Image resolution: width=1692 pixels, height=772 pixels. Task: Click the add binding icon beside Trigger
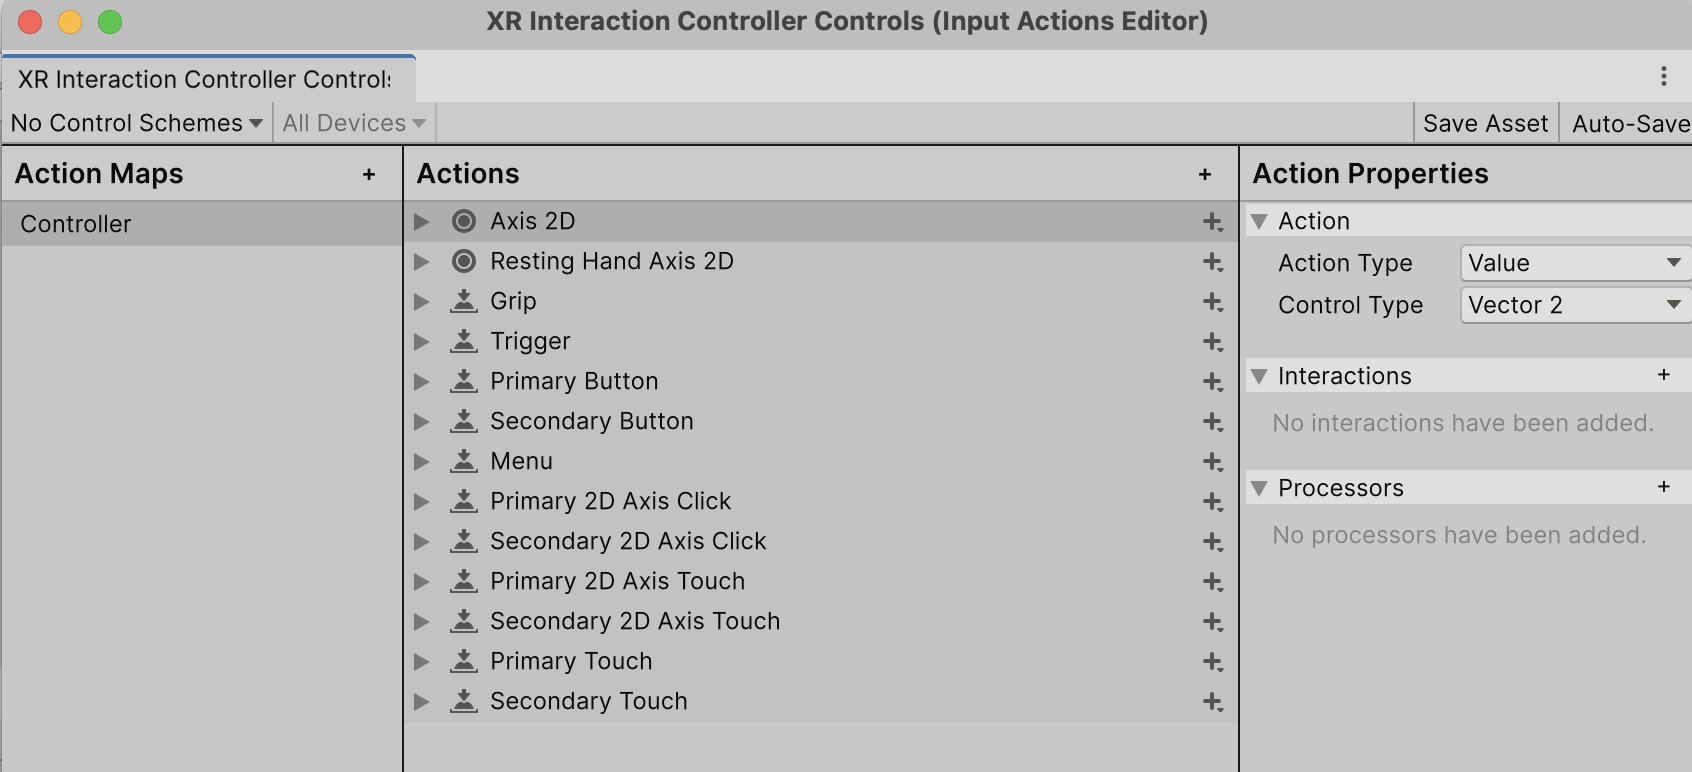[1210, 341]
